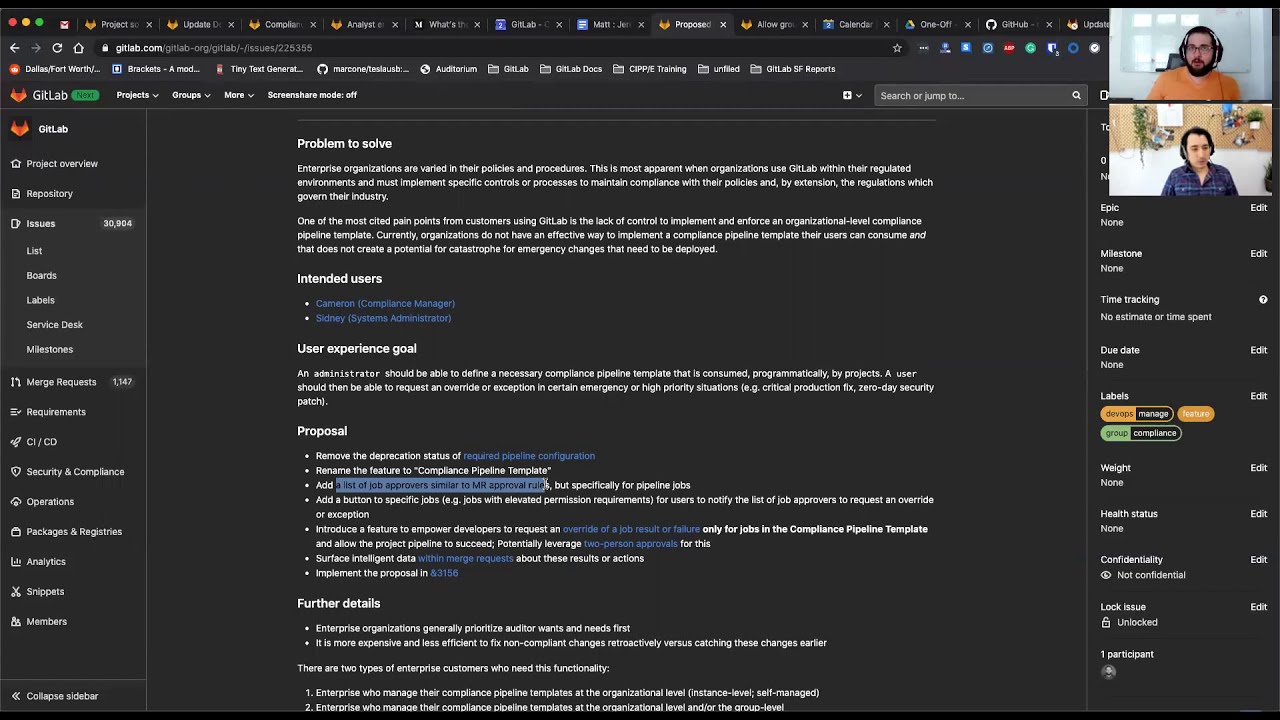Open the Brackets bookmark
The height and width of the screenshot is (720, 1280).
coord(157,69)
